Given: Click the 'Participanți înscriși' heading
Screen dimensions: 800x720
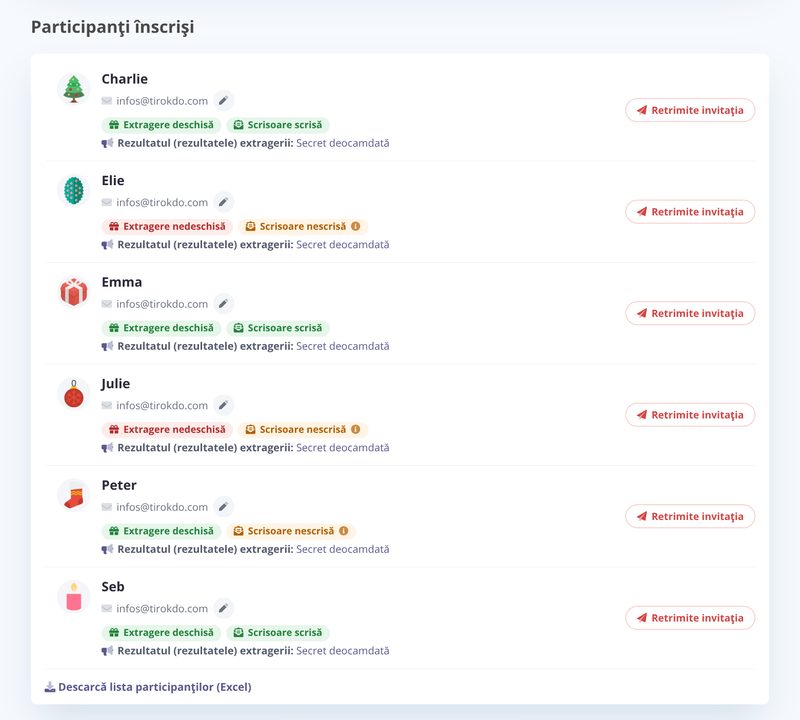Looking at the screenshot, I should [113, 27].
